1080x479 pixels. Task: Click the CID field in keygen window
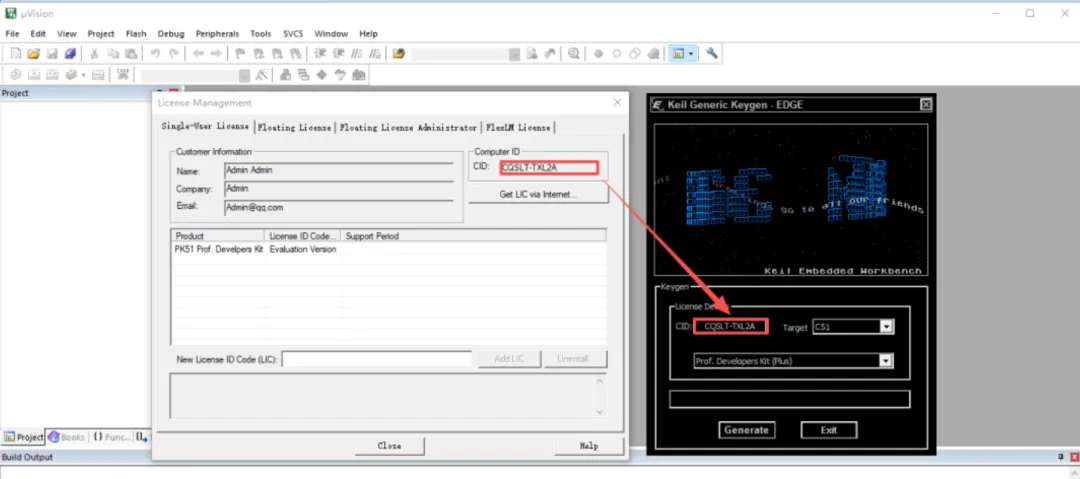click(x=730, y=327)
